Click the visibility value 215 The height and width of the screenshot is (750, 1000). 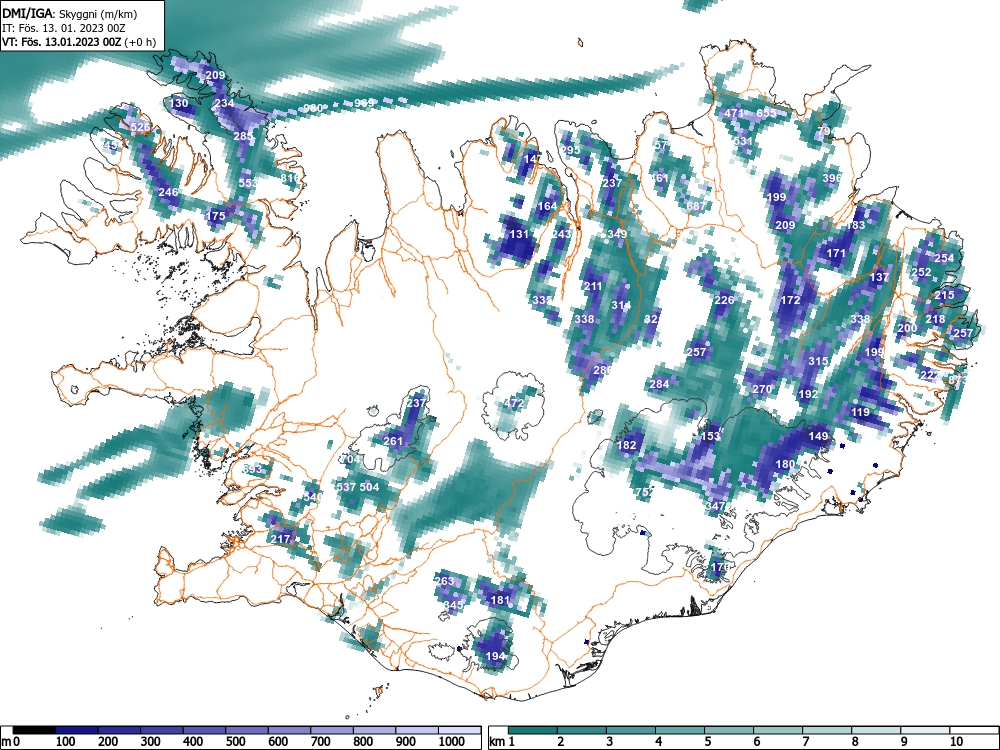[x=945, y=295]
